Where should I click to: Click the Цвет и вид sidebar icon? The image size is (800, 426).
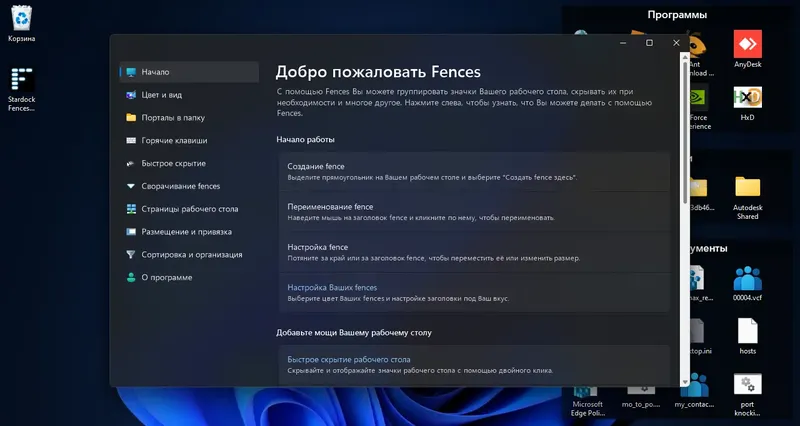point(131,95)
